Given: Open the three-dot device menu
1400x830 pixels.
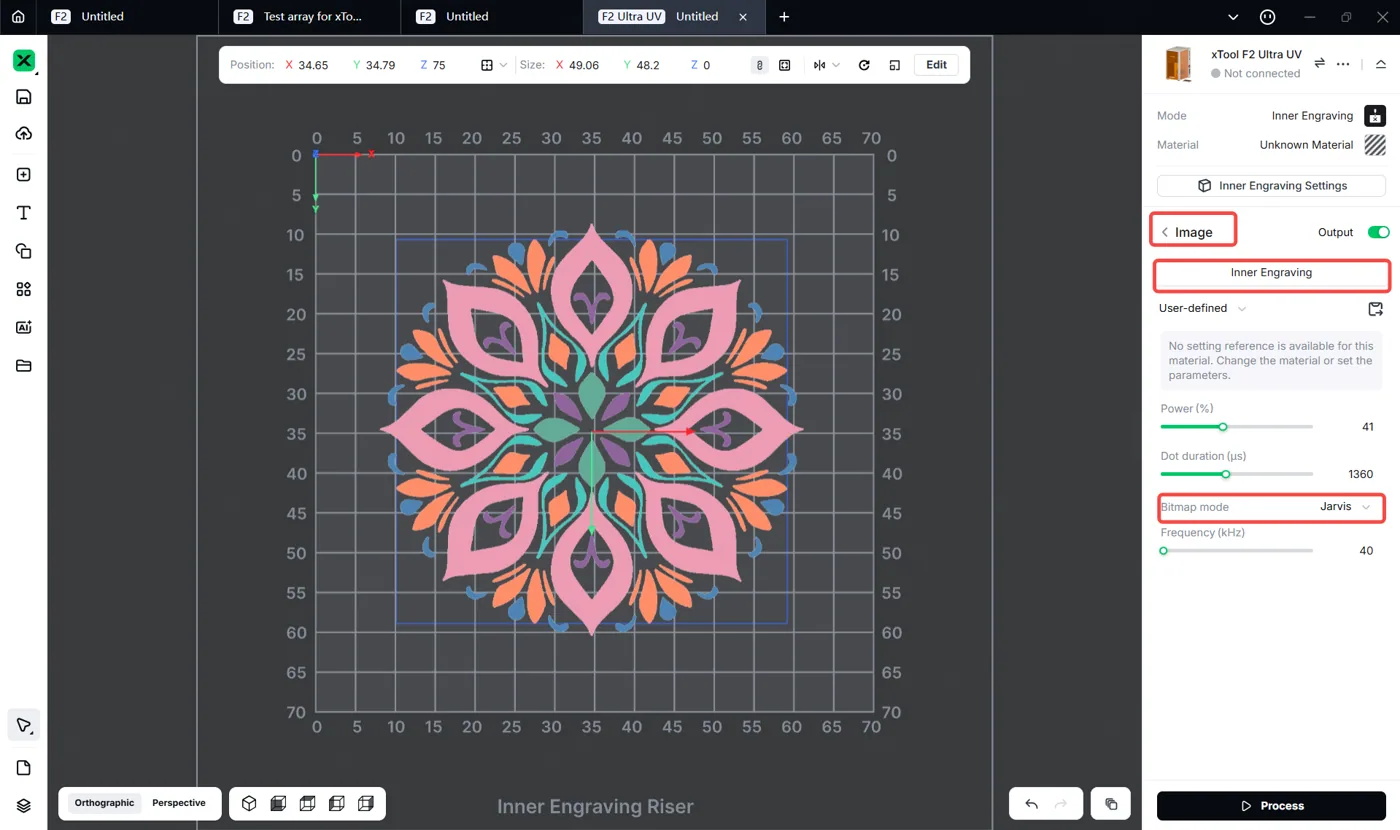Looking at the screenshot, I should 1343,63.
